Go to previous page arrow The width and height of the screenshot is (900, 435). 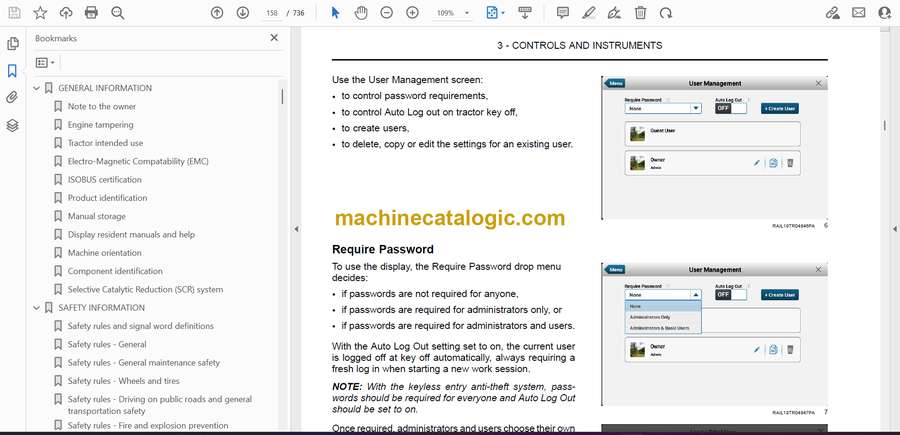[x=217, y=13]
